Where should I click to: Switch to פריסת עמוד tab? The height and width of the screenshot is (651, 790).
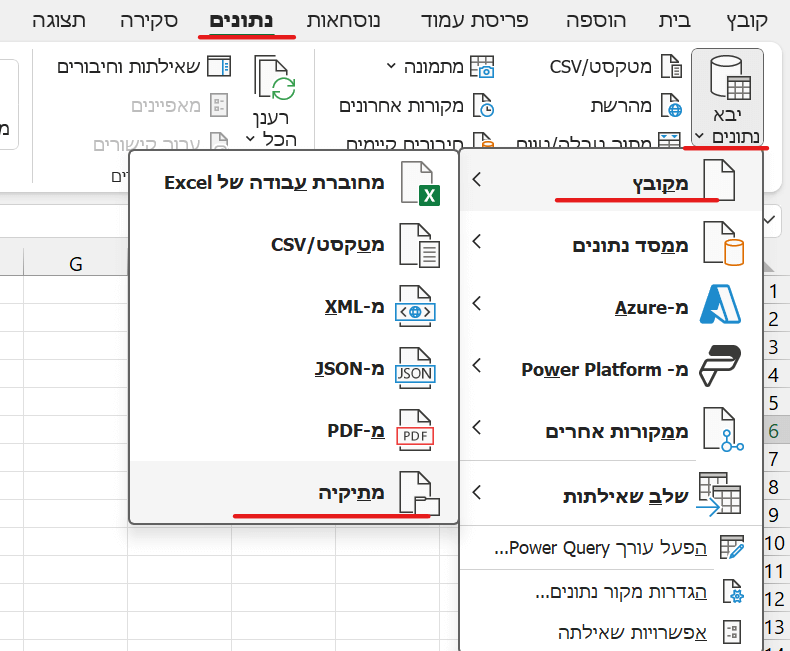475,21
